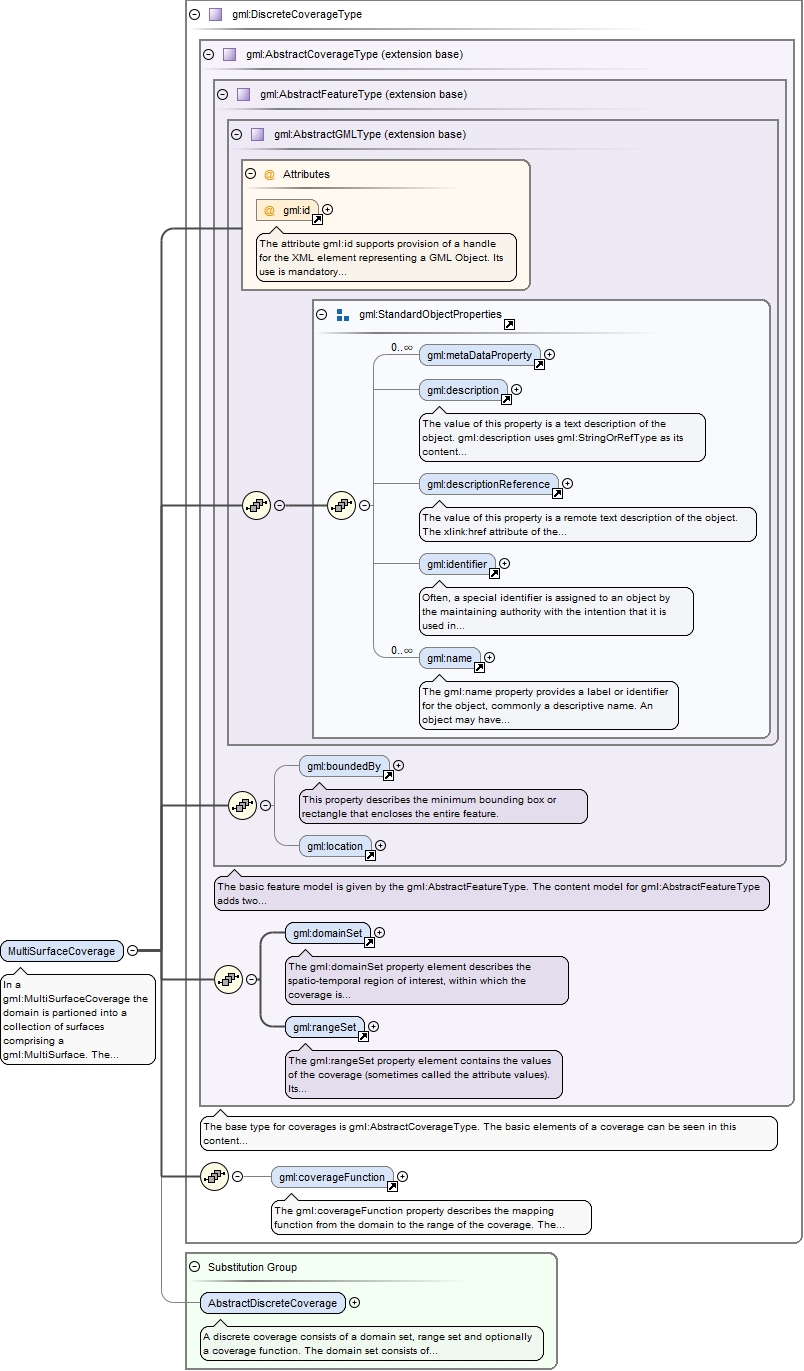Follow the gml:name link arrow icon
804x1371 pixels.
(479, 667)
